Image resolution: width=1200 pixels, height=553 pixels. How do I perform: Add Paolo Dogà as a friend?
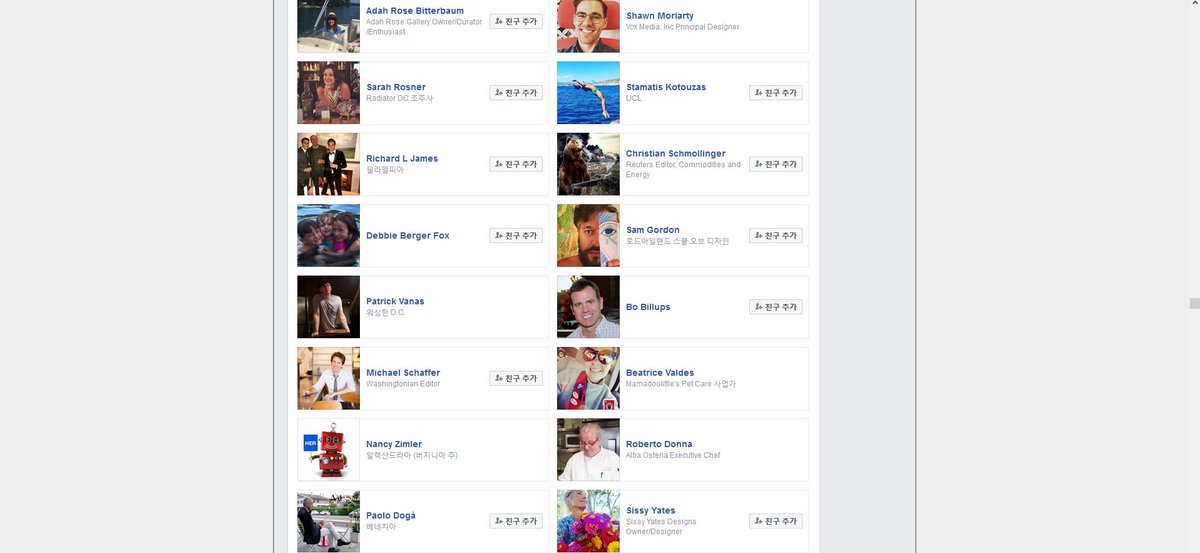(516, 521)
